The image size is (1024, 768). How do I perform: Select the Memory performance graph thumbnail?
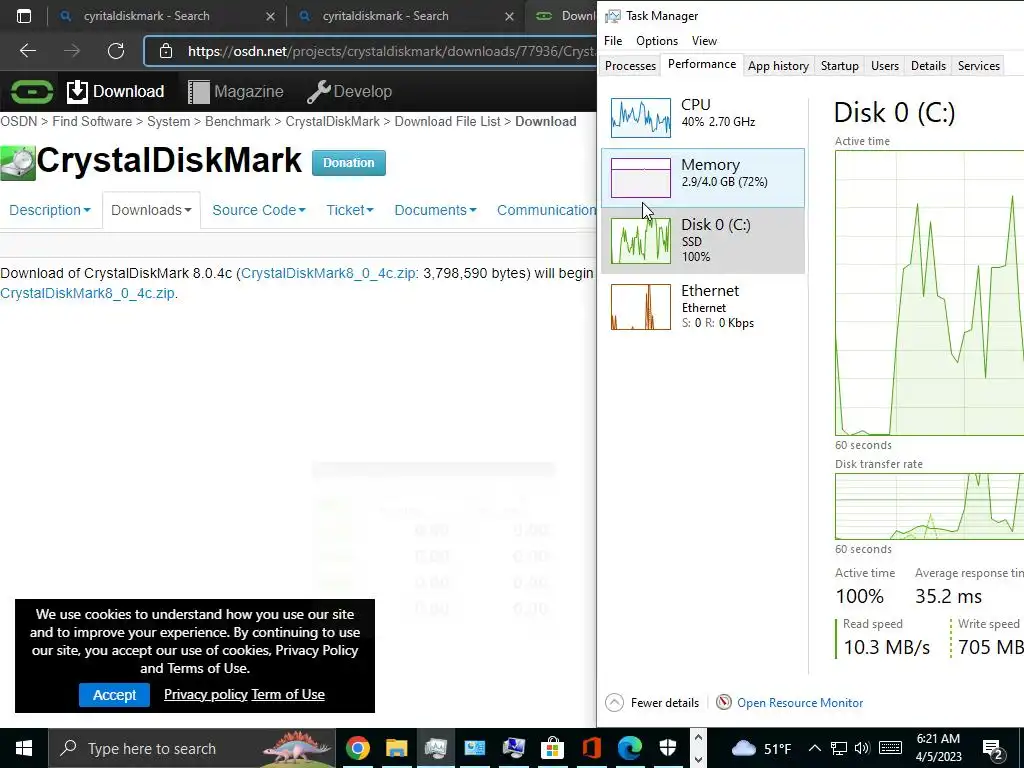641,178
